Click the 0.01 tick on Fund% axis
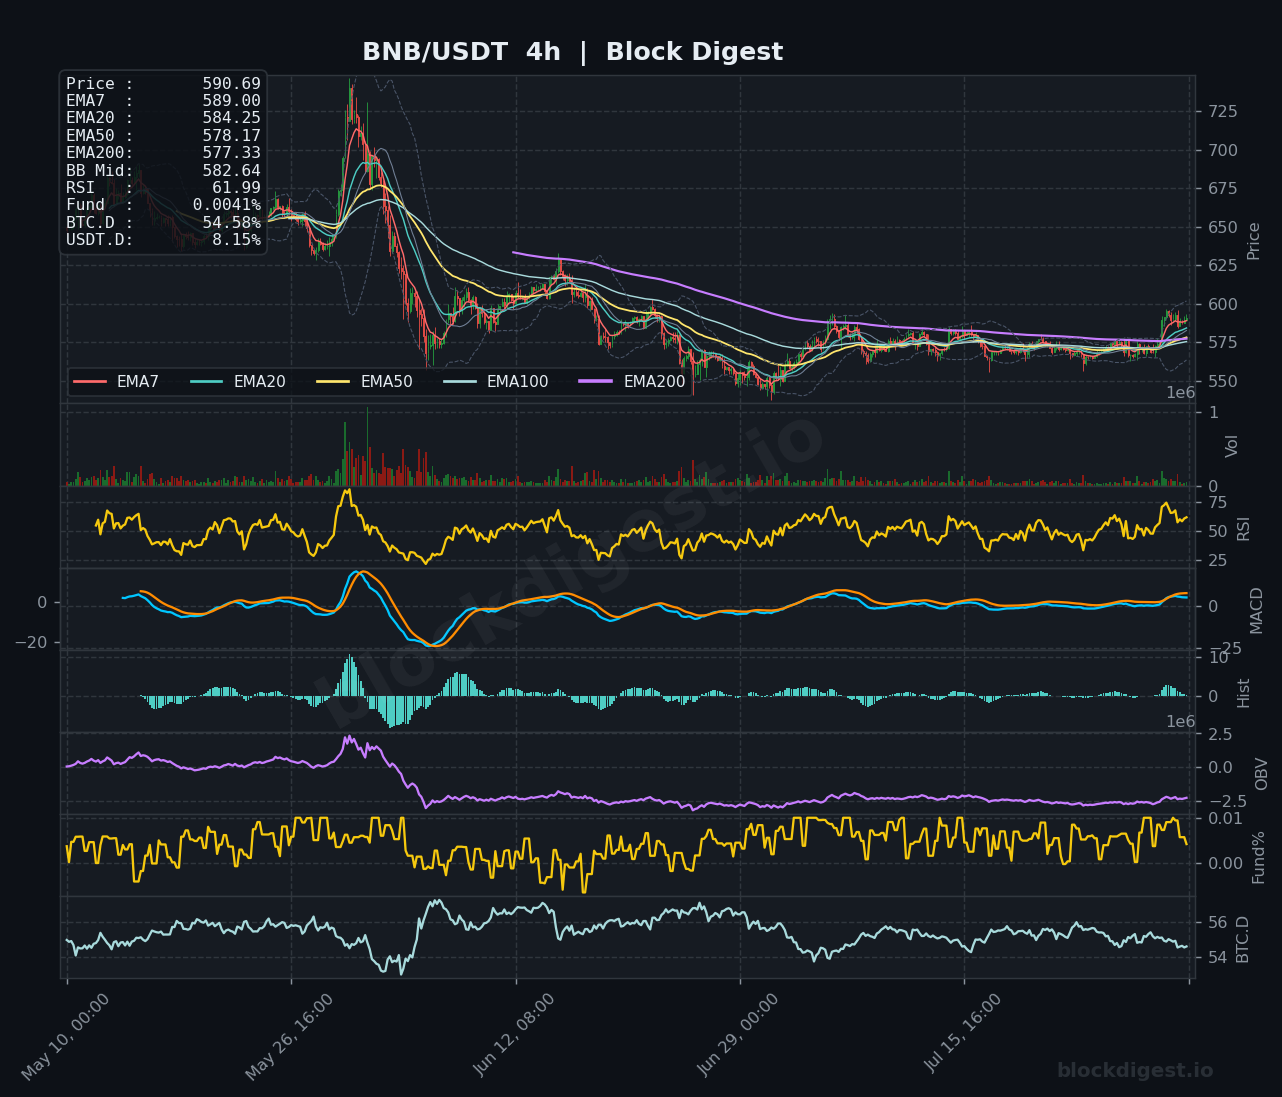This screenshot has width=1282, height=1097. pos(1226,819)
